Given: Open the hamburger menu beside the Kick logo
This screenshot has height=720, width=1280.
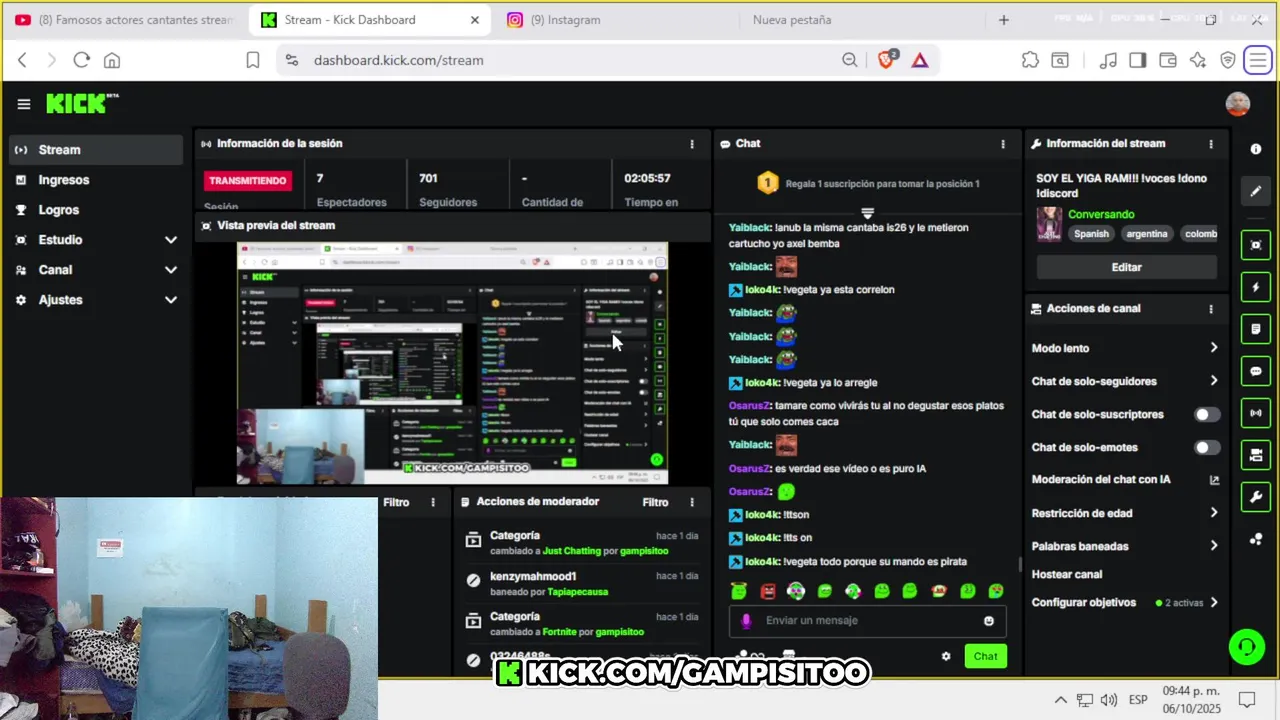Looking at the screenshot, I should (x=24, y=104).
